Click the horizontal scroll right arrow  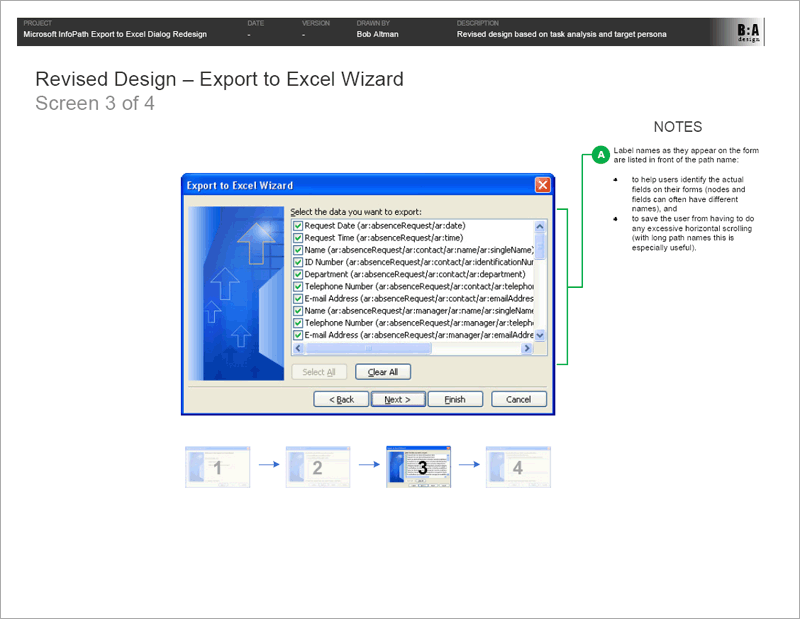(x=527, y=348)
